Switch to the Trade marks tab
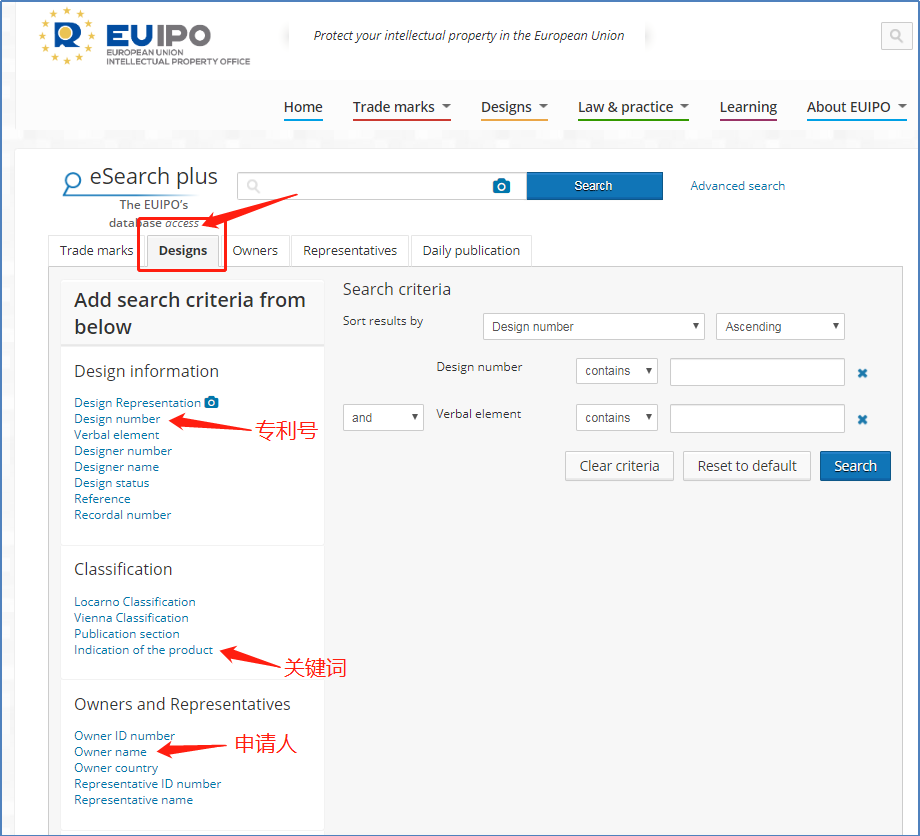920x836 pixels. pos(96,251)
